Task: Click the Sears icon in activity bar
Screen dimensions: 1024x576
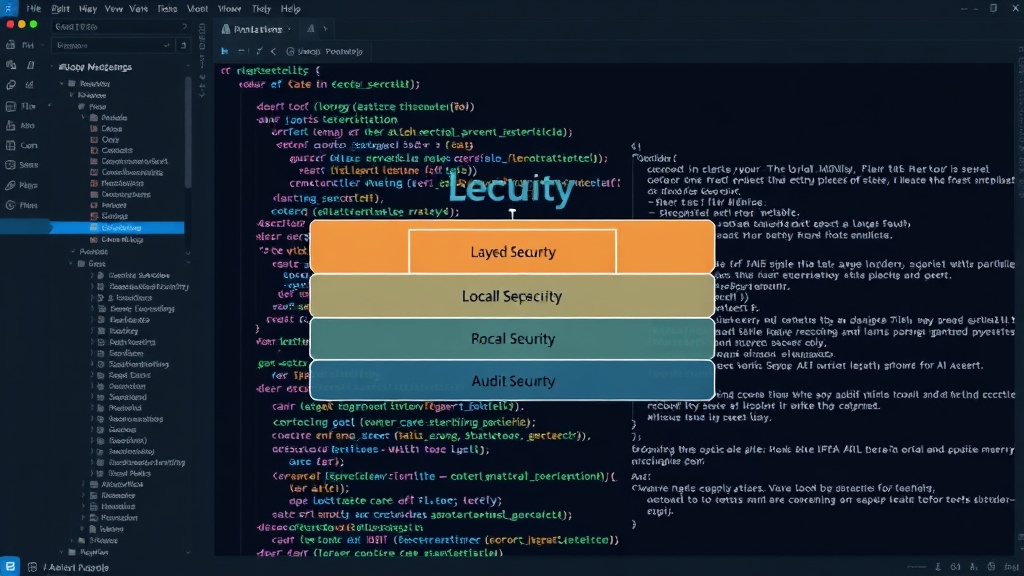Action: (11, 165)
